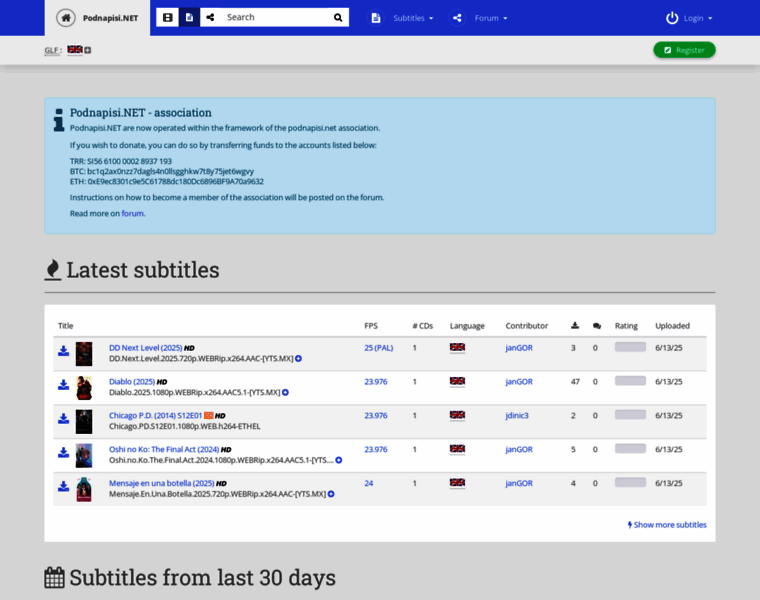Viewport: 760px width, 600px height.
Task: Open DD Next Level poster thumbnail
Action: (84, 354)
